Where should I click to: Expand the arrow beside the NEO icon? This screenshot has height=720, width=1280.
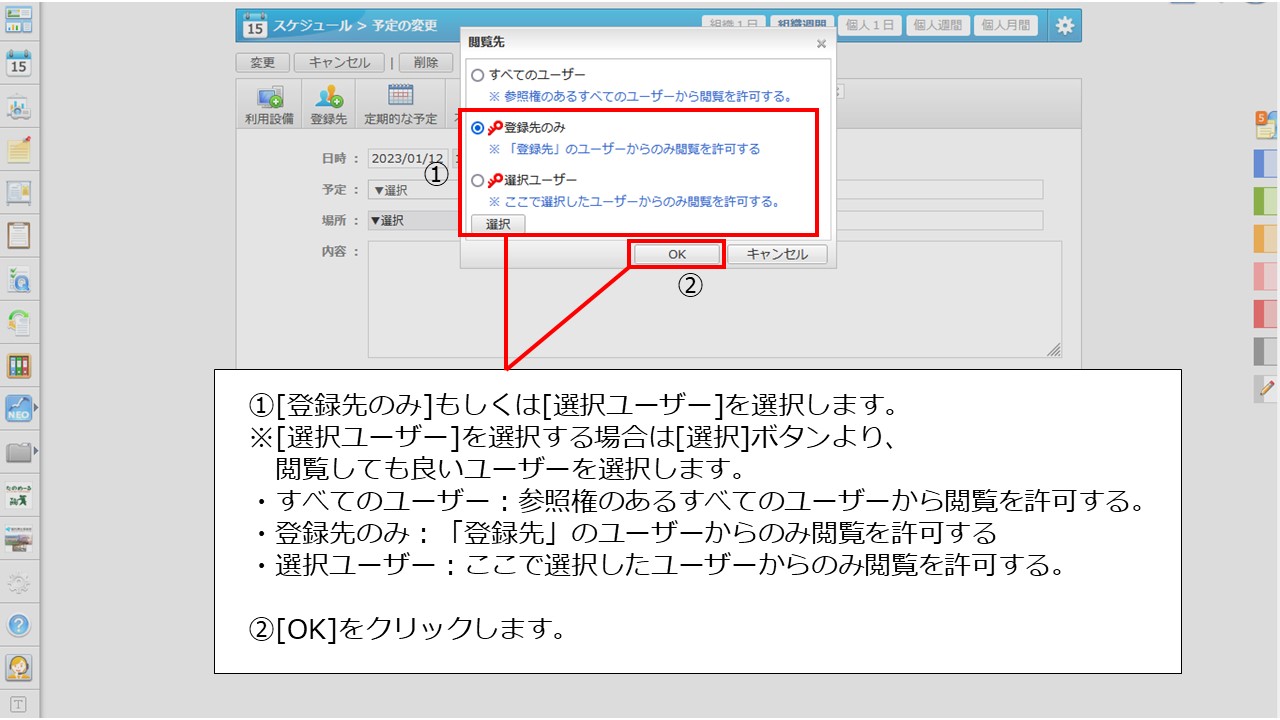pos(37,409)
